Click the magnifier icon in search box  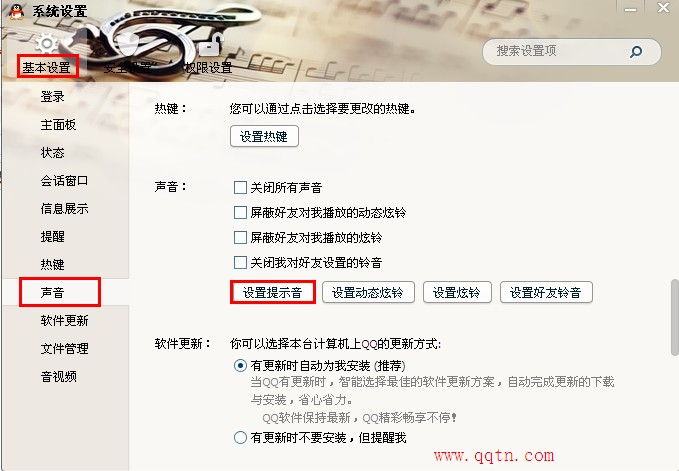[636, 52]
